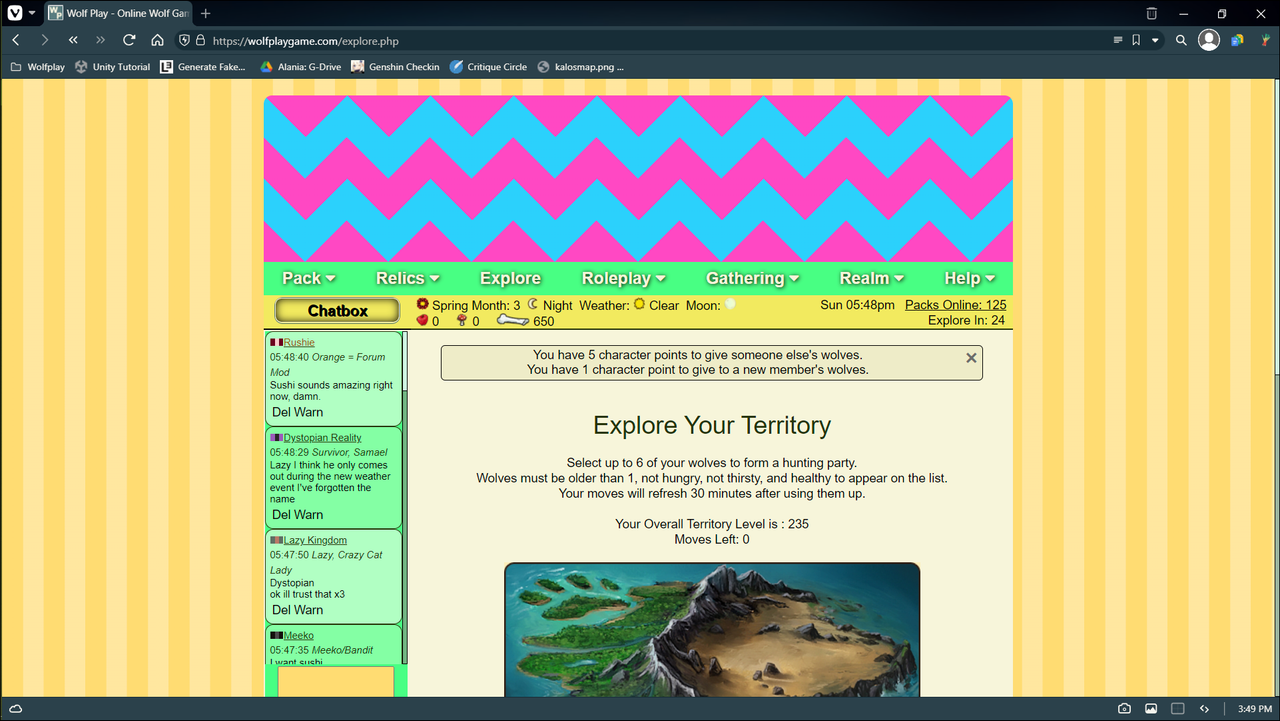Click the crescent Night icon in game header
1280x721 pixels.
click(x=533, y=305)
